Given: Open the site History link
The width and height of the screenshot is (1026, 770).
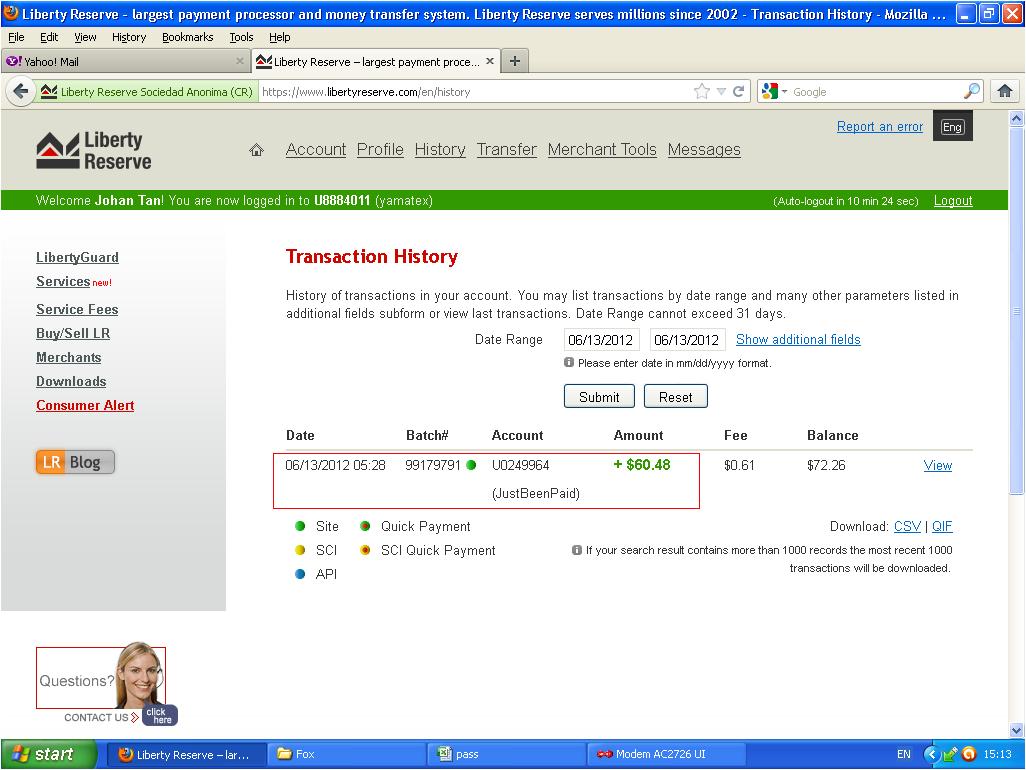Looking at the screenshot, I should [x=440, y=150].
